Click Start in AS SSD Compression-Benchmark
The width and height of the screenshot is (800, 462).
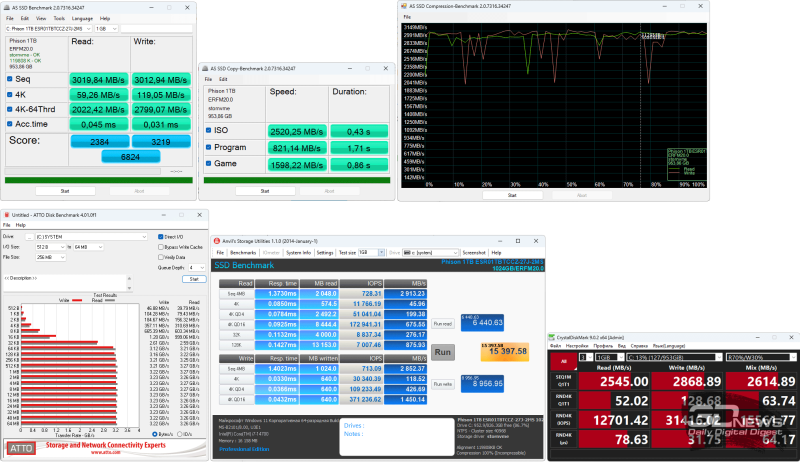tap(512, 195)
